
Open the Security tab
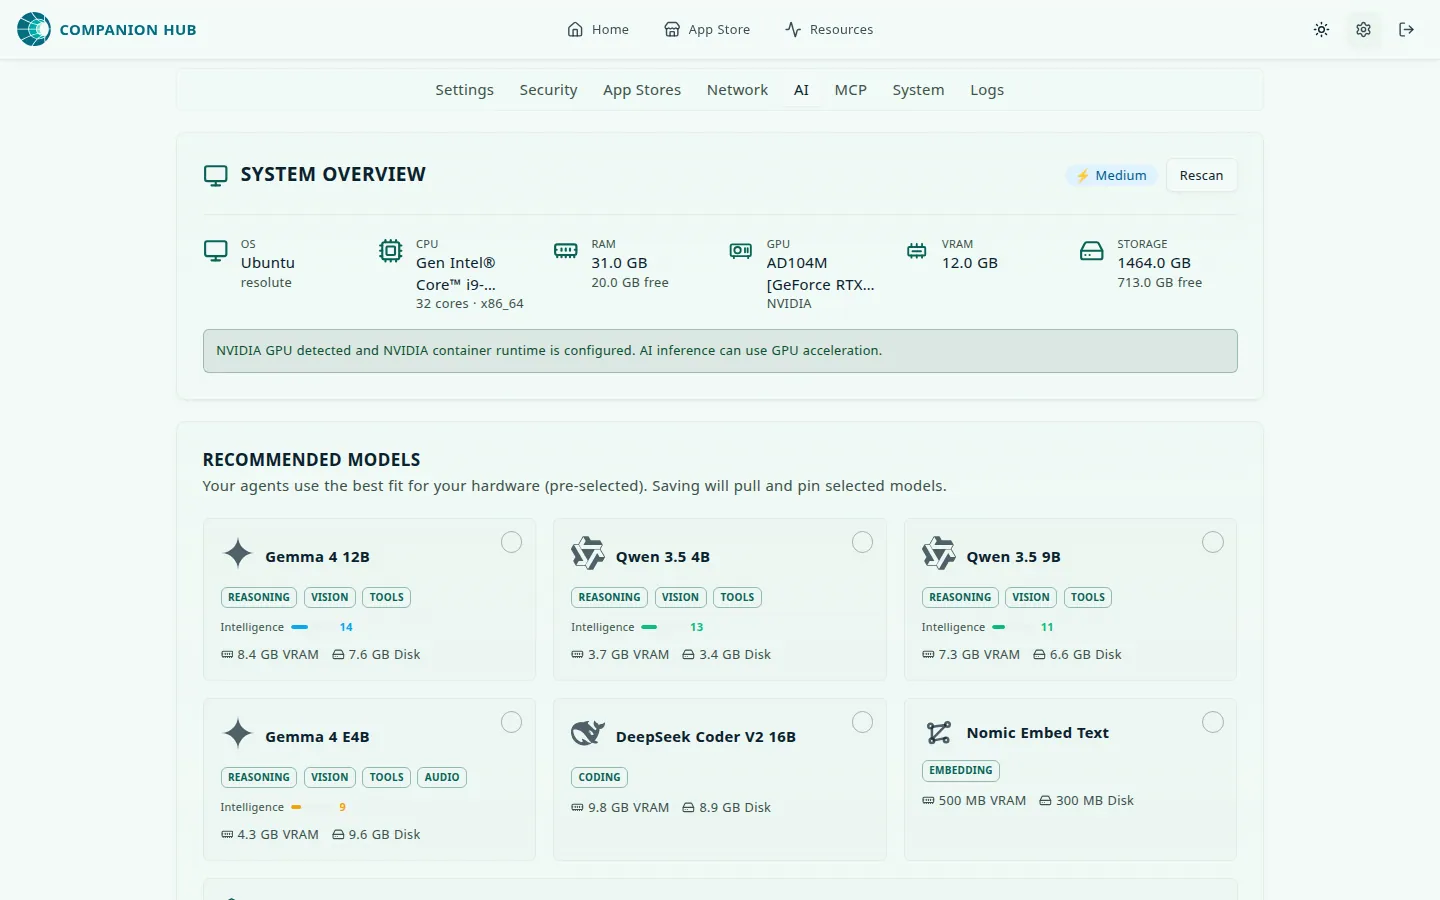coord(548,90)
